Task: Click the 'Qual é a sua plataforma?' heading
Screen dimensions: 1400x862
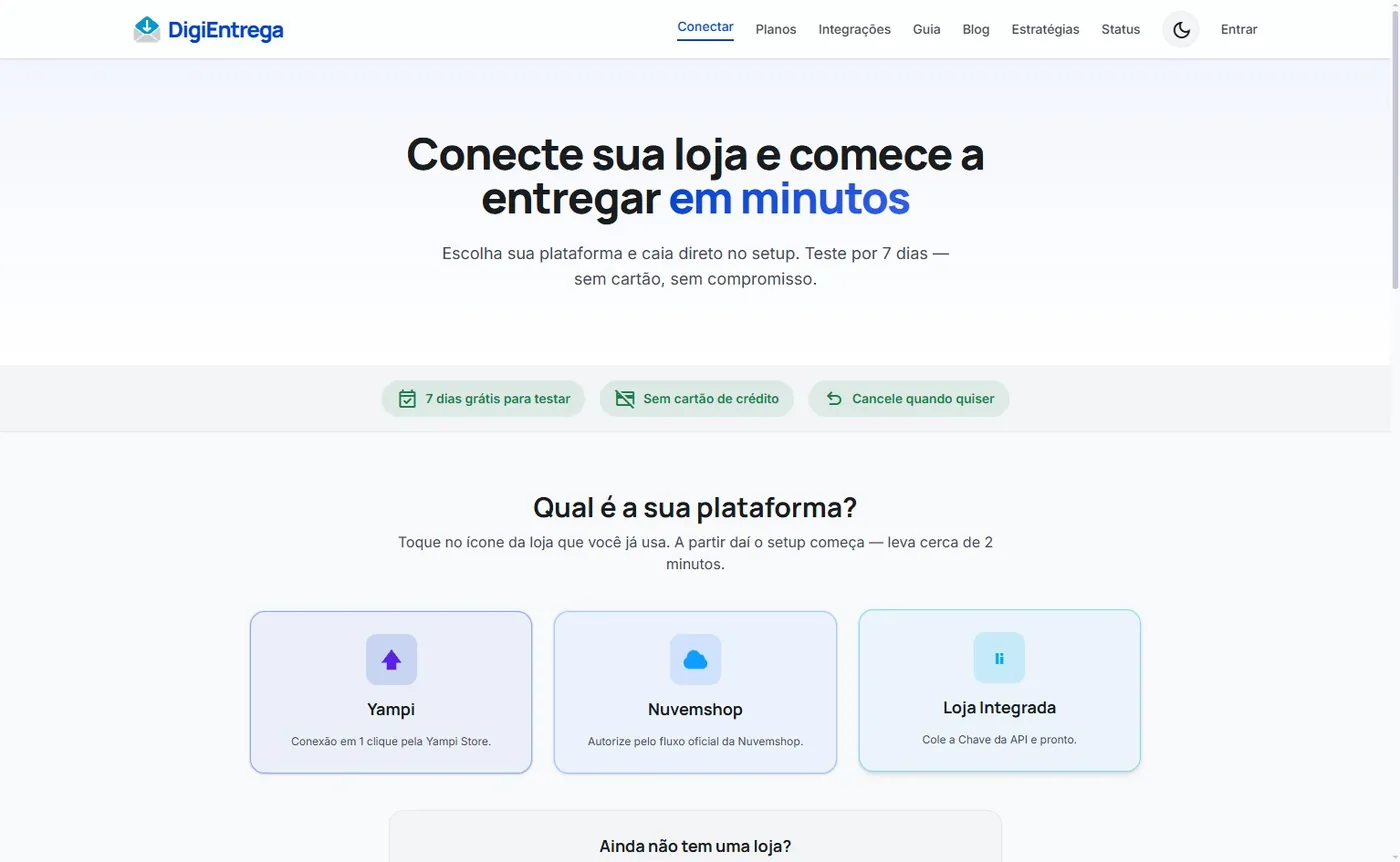Action: (x=695, y=507)
